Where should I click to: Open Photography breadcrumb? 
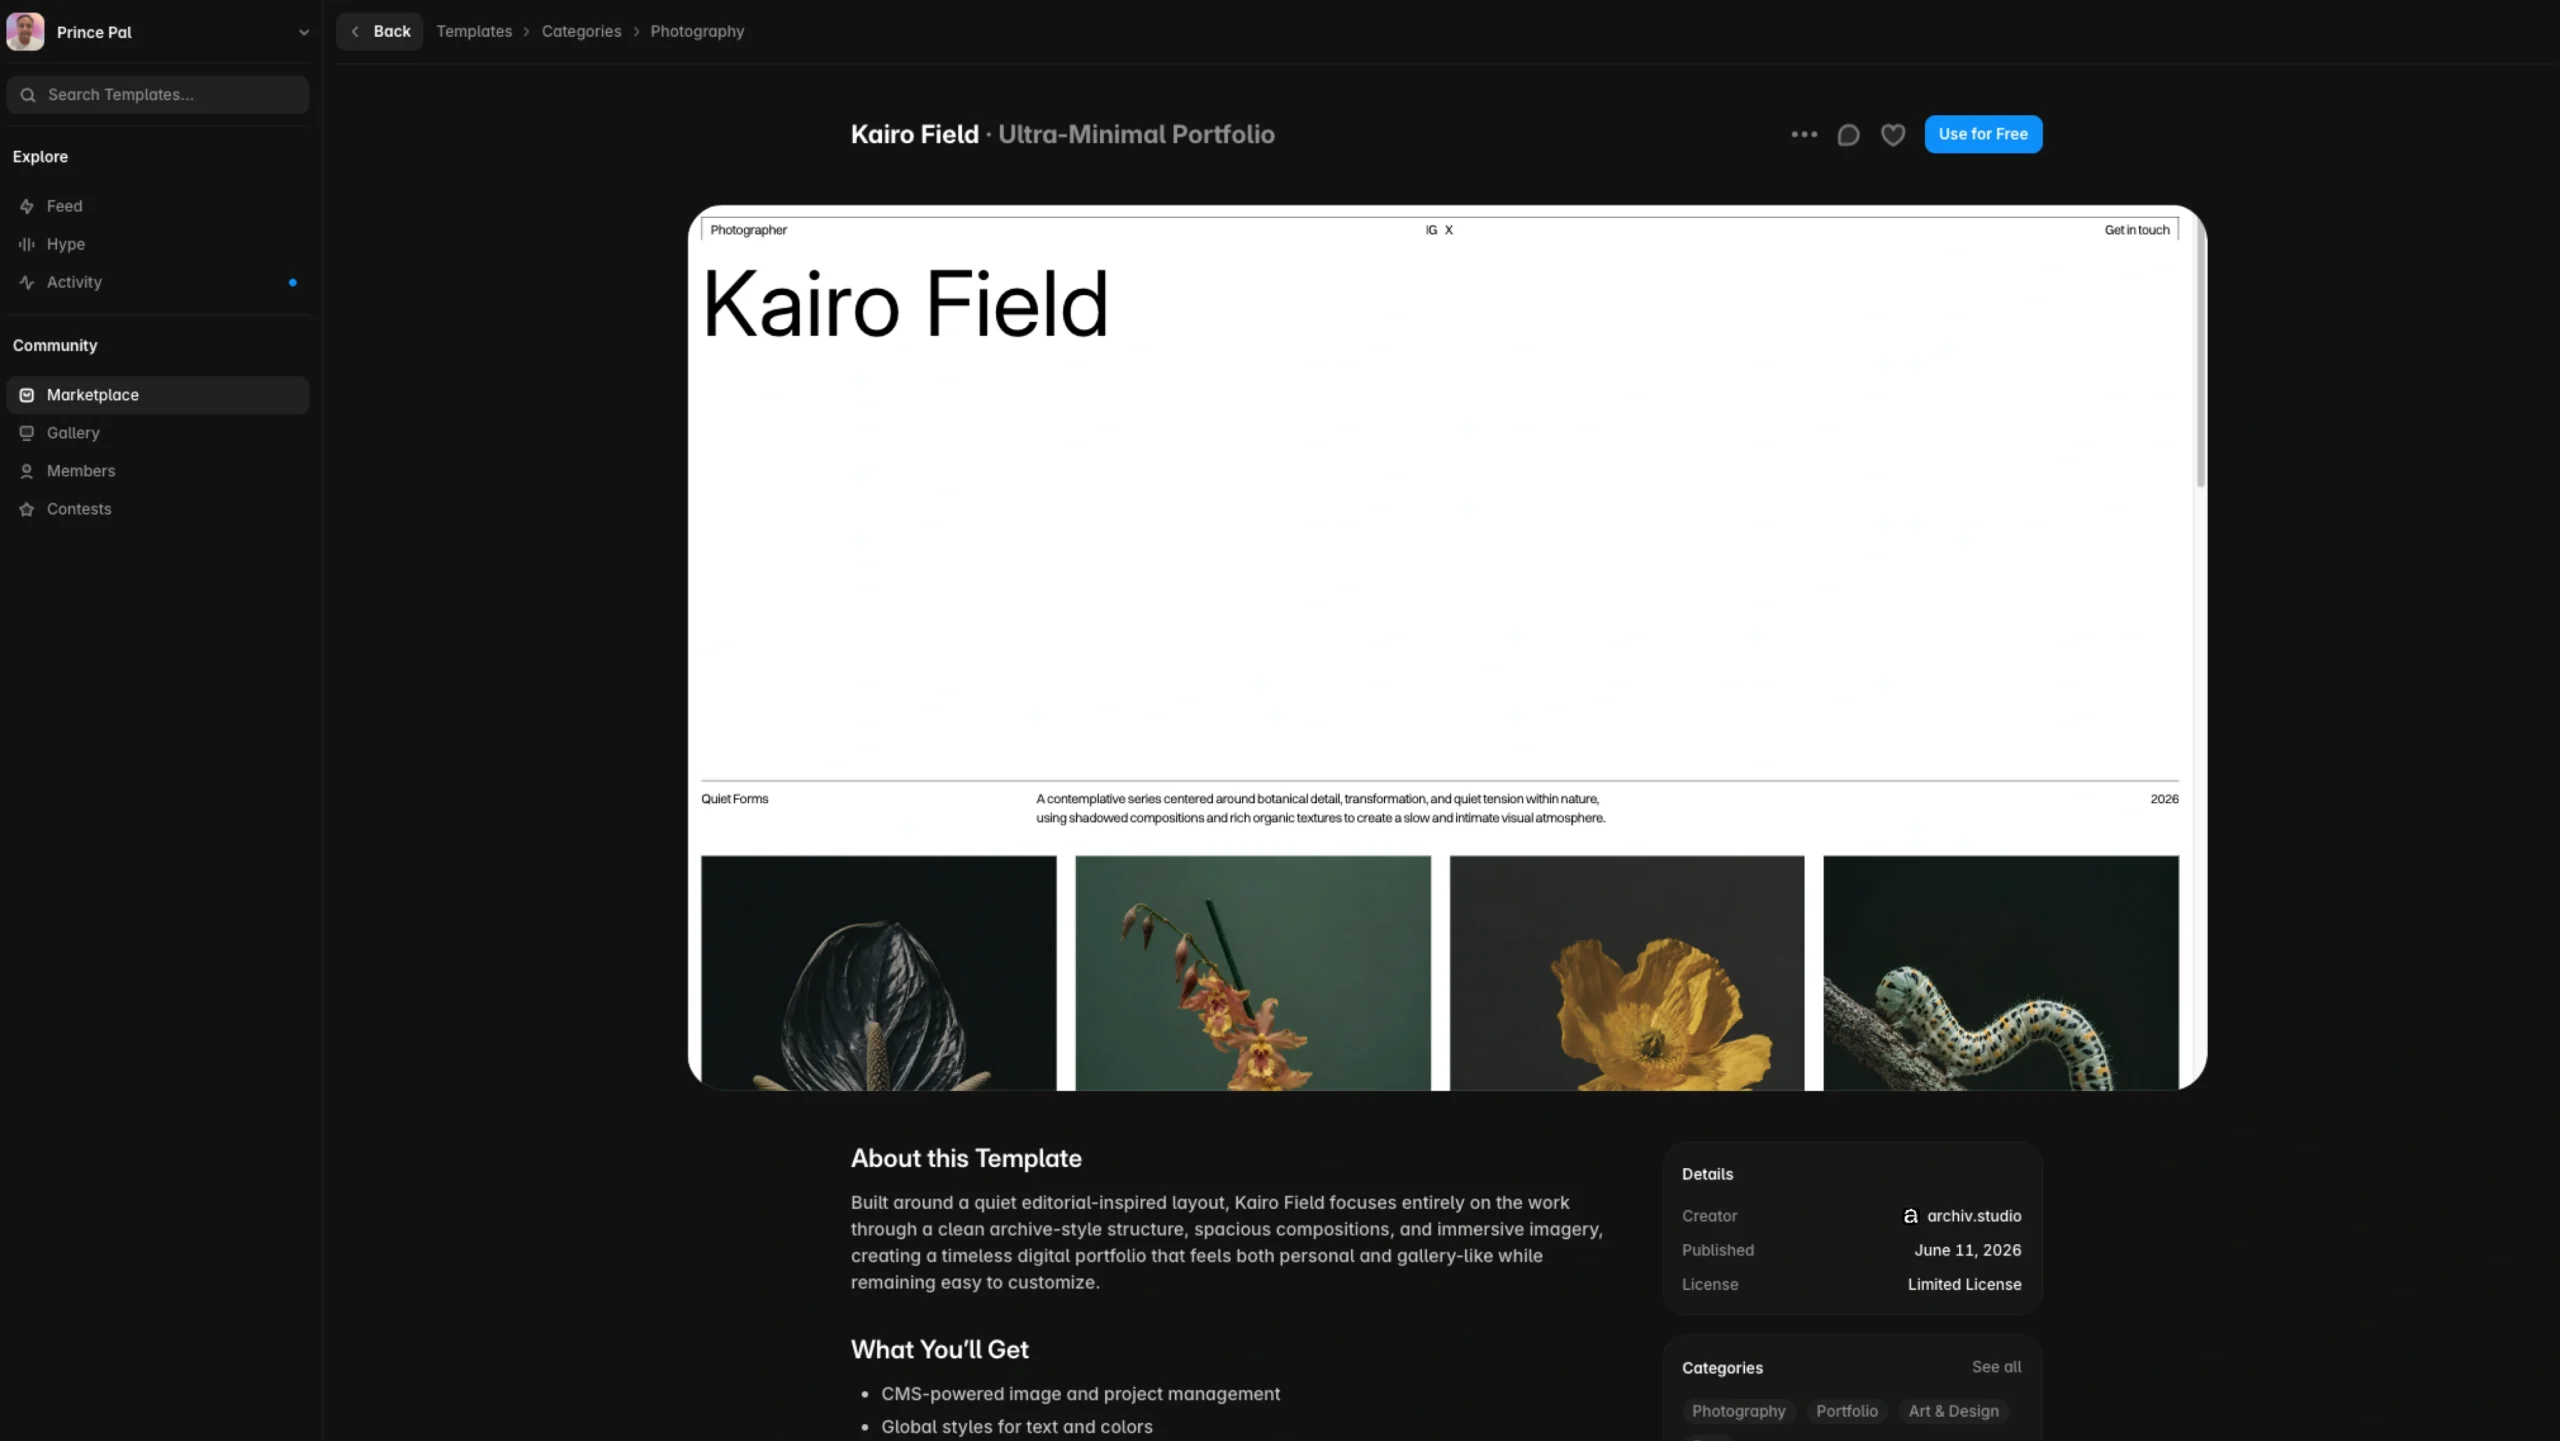click(697, 31)
